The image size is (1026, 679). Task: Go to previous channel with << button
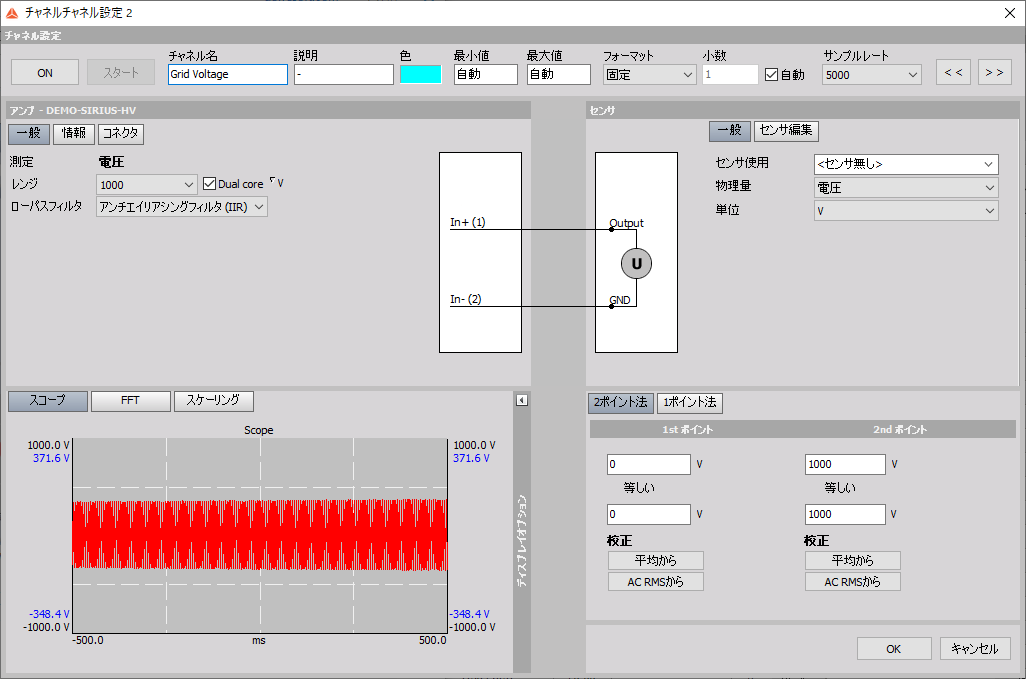[x=953, y=73]
